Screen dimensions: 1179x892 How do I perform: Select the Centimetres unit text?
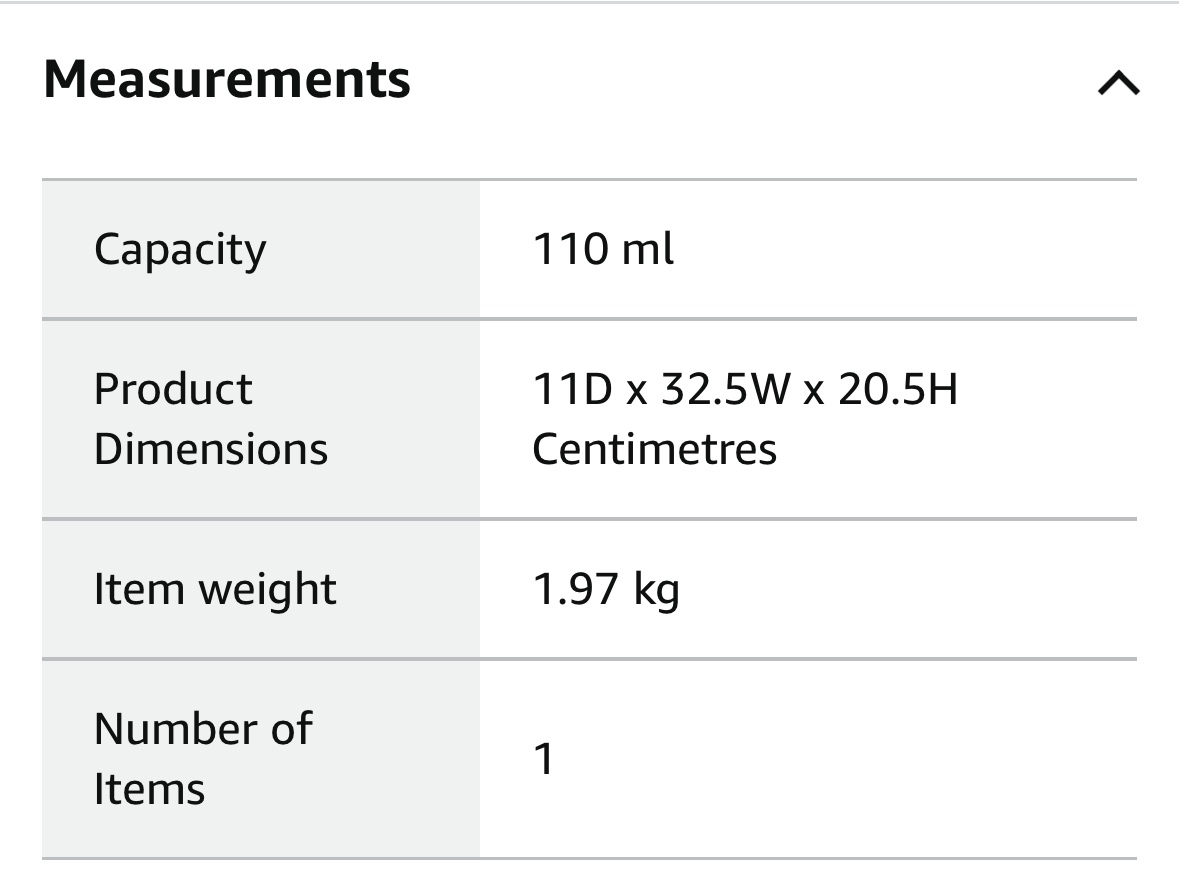tap(654, 449)
